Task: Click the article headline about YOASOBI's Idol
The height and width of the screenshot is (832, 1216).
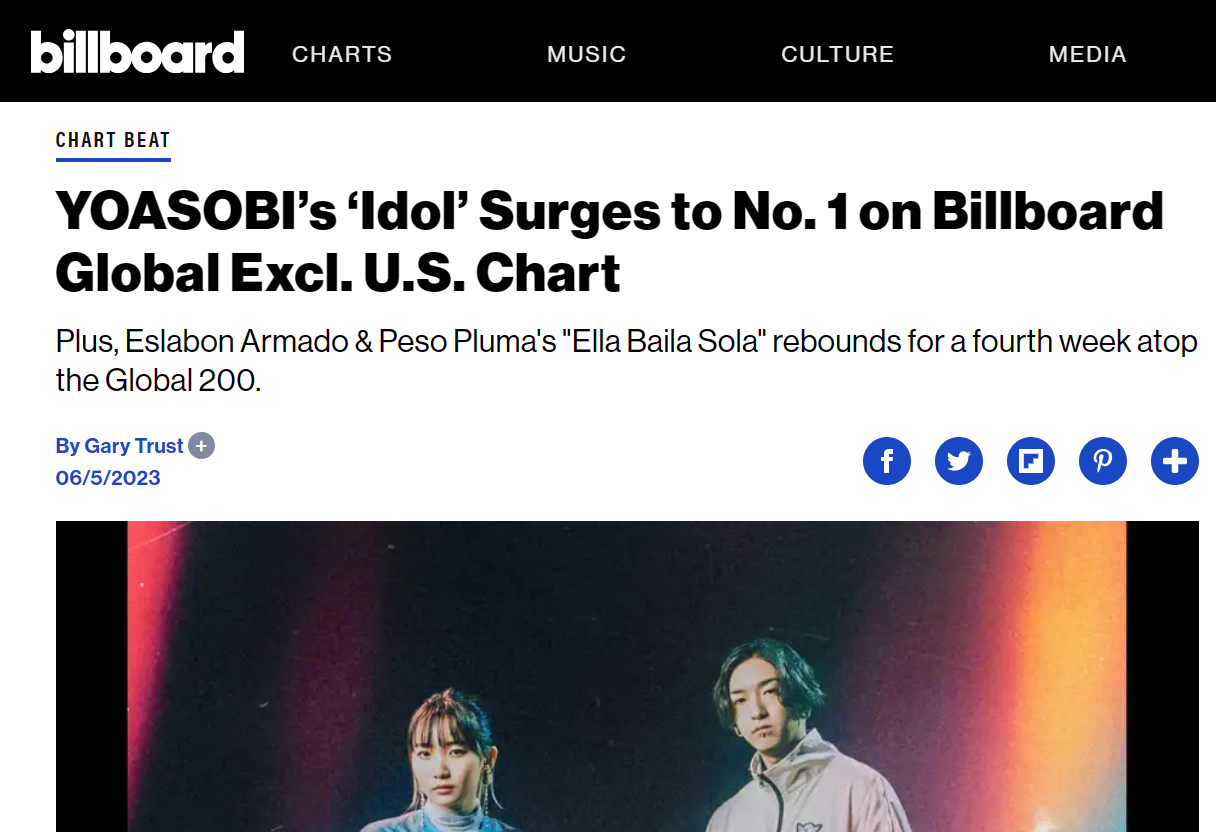Action: click(610, 242)
